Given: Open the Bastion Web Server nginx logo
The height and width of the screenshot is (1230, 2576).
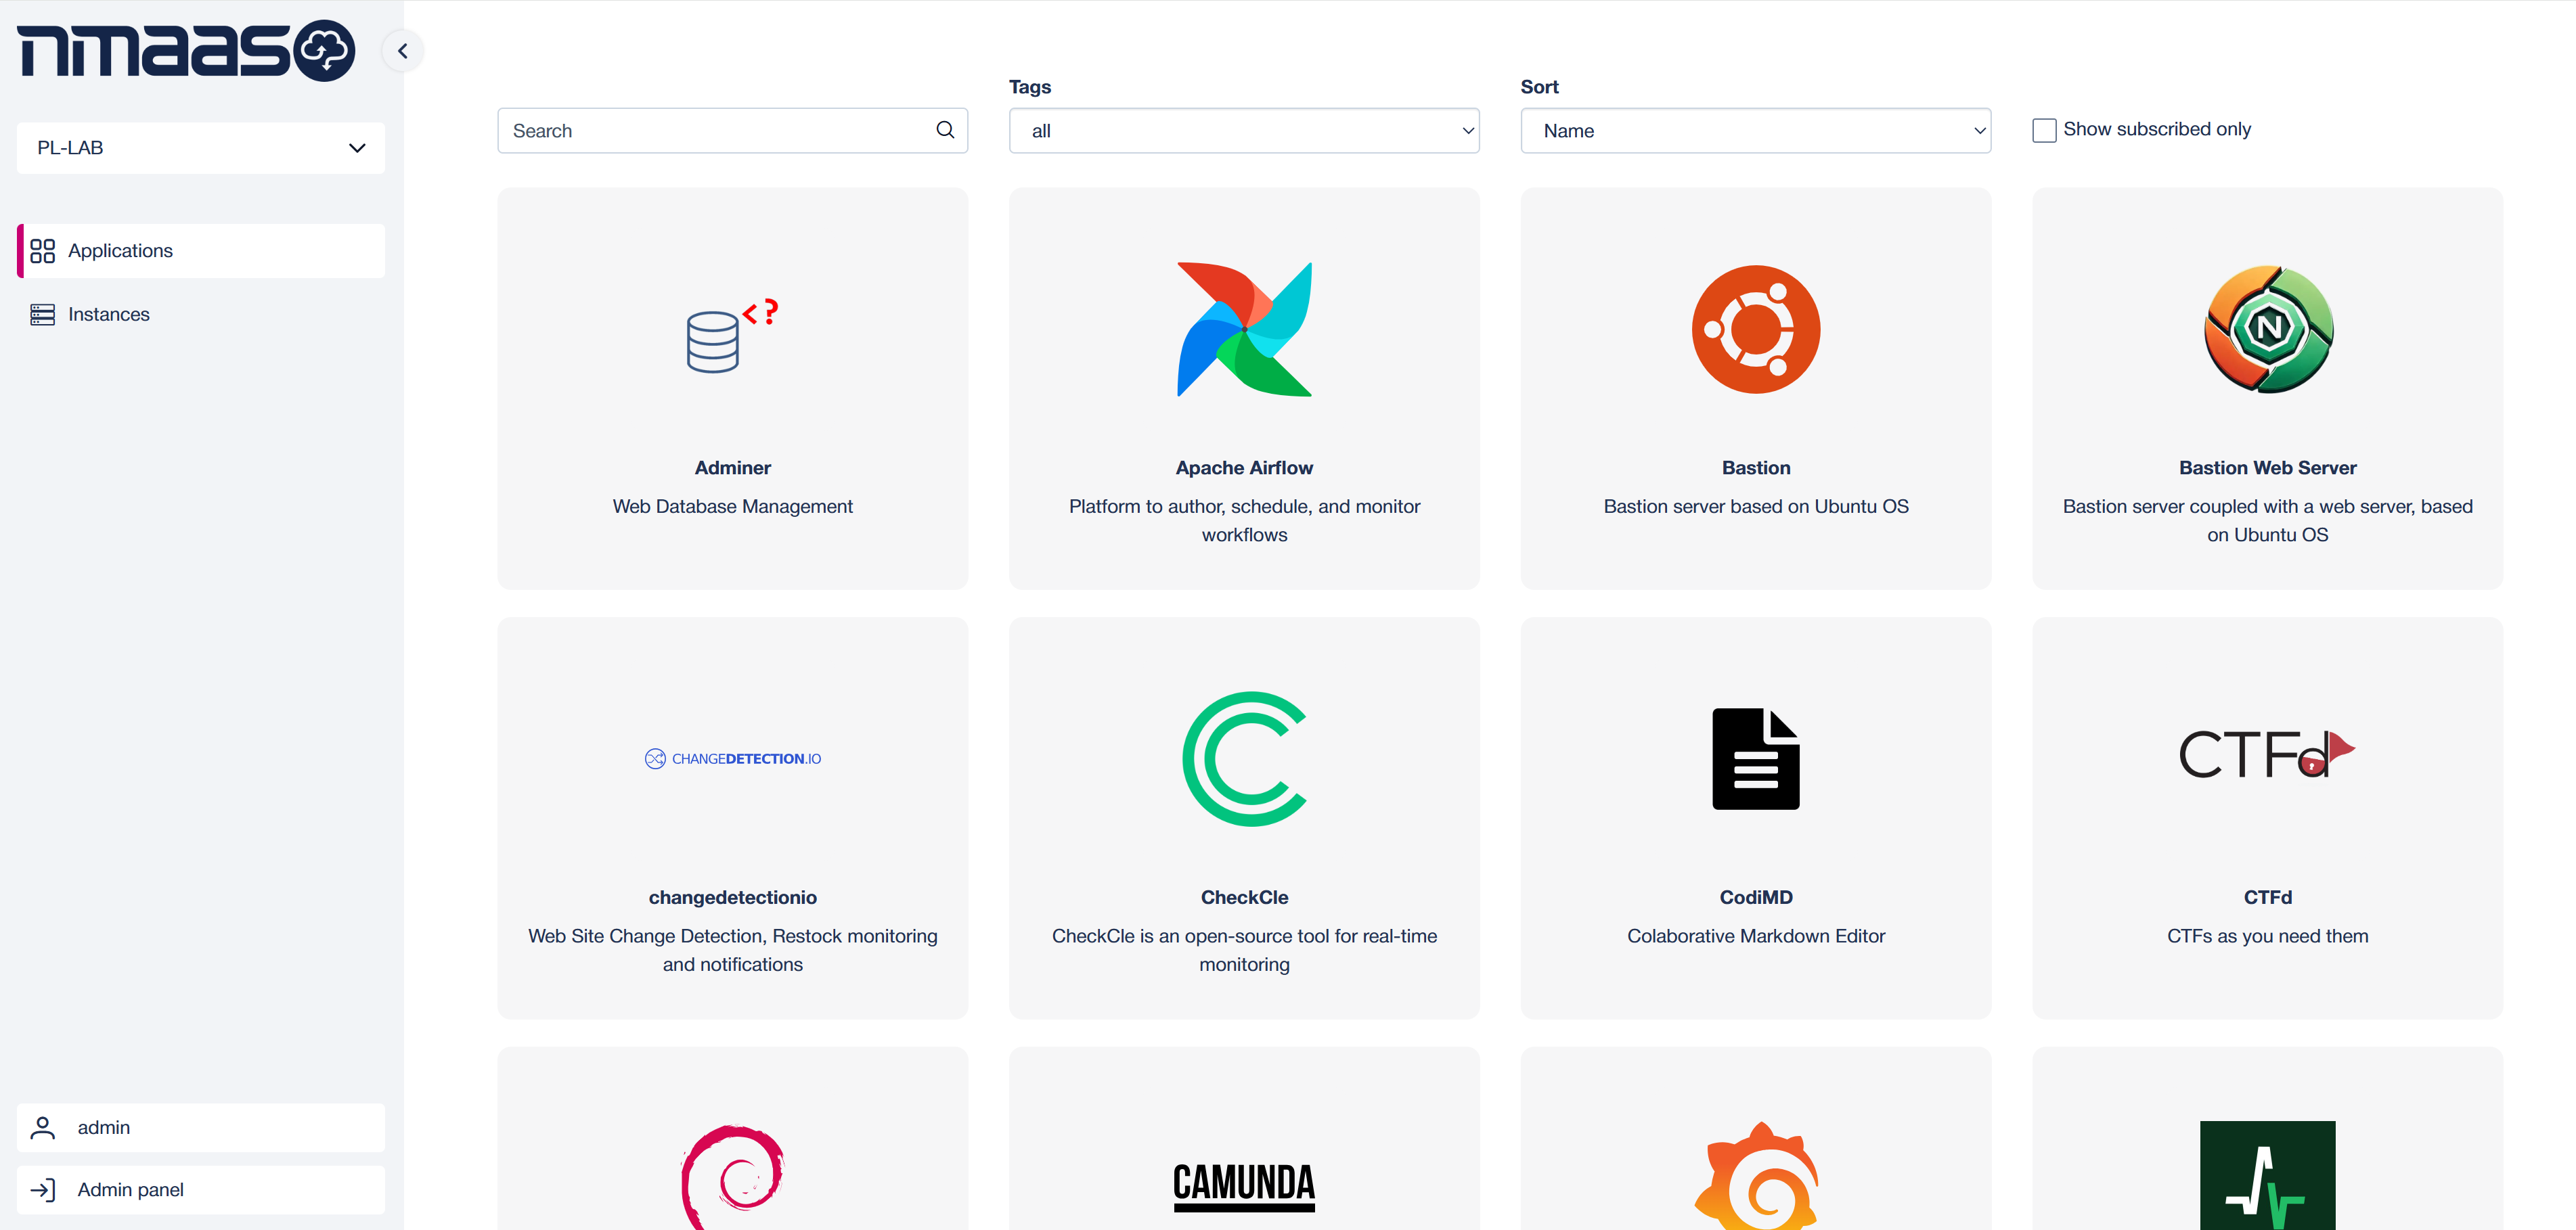Looking at the screenshot, I should (2268, 329).
